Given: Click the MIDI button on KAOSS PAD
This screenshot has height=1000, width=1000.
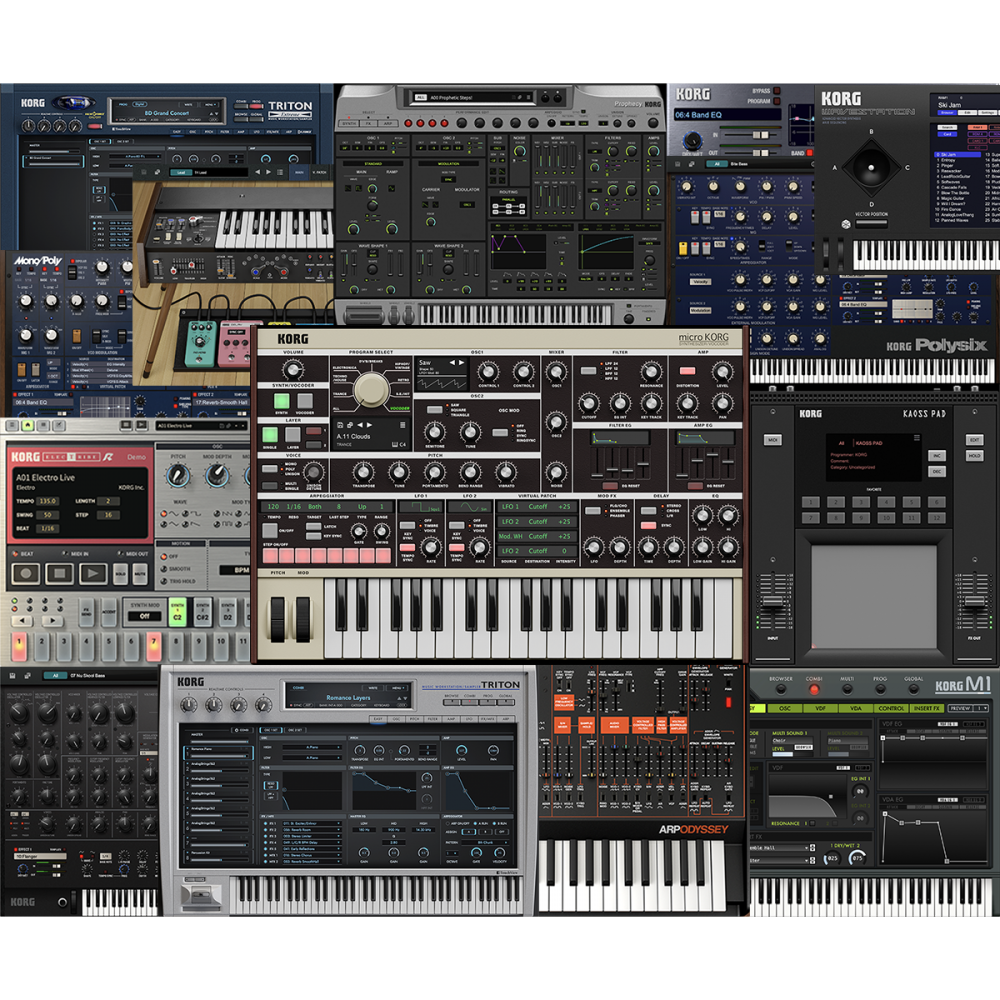Looking at the screenshot, I should click(772, 440).
